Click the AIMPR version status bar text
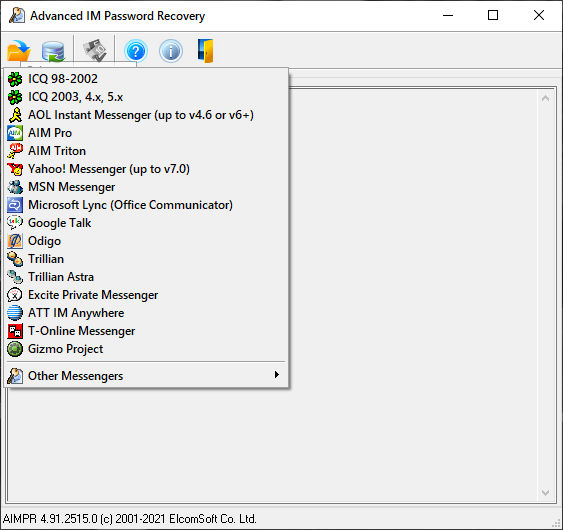 [x=130, y=519]
